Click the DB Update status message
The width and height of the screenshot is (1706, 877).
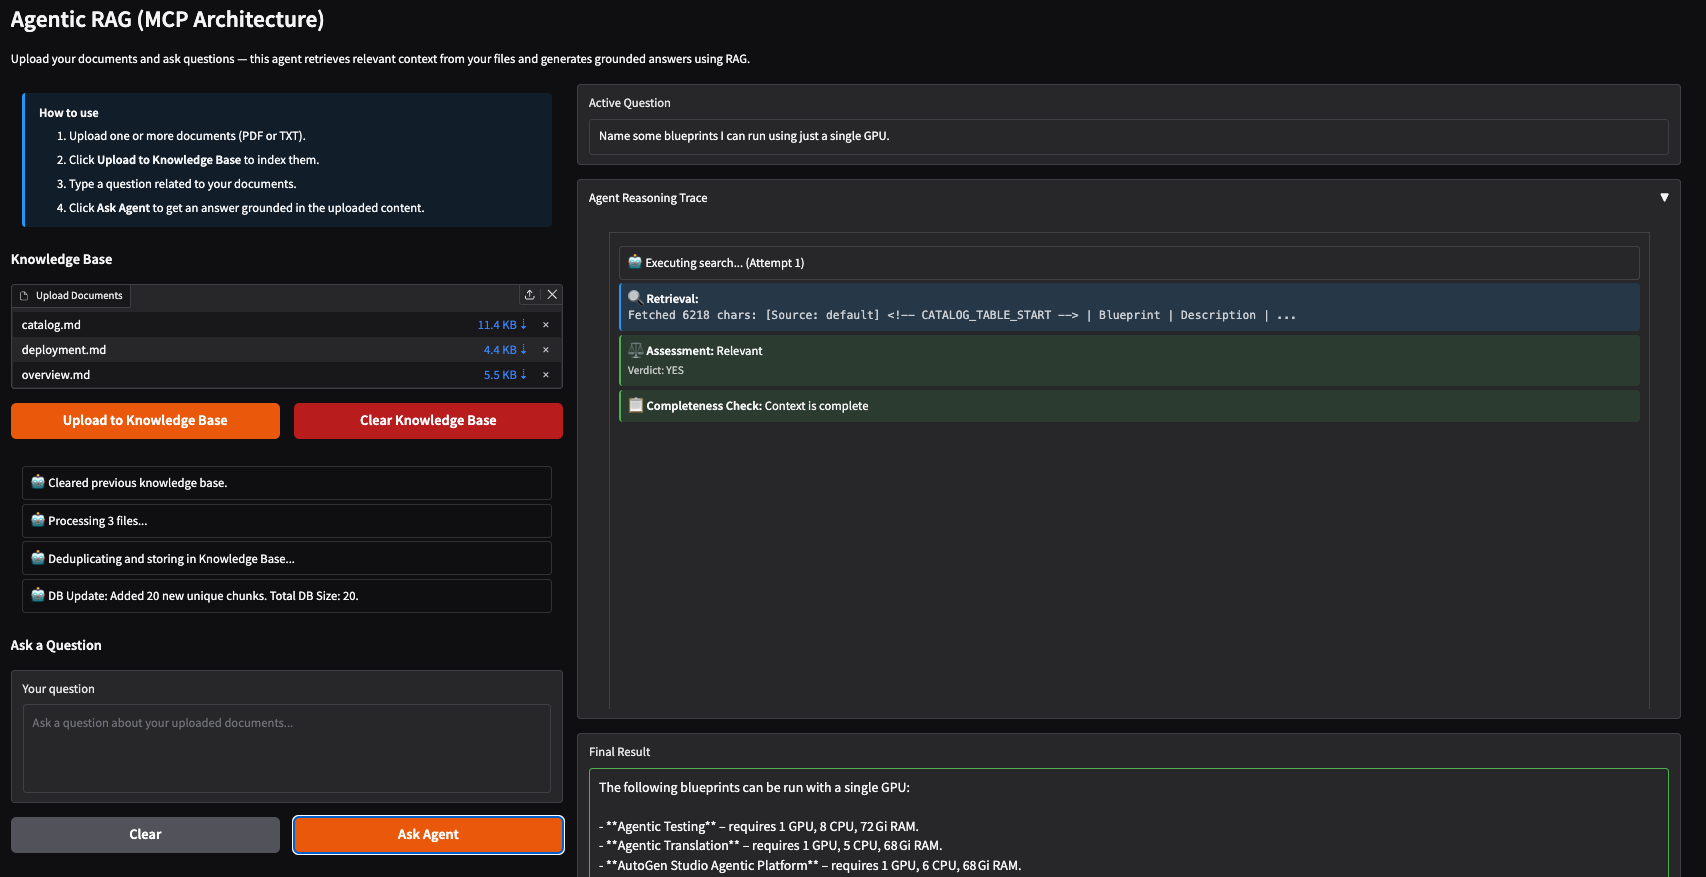287,596
